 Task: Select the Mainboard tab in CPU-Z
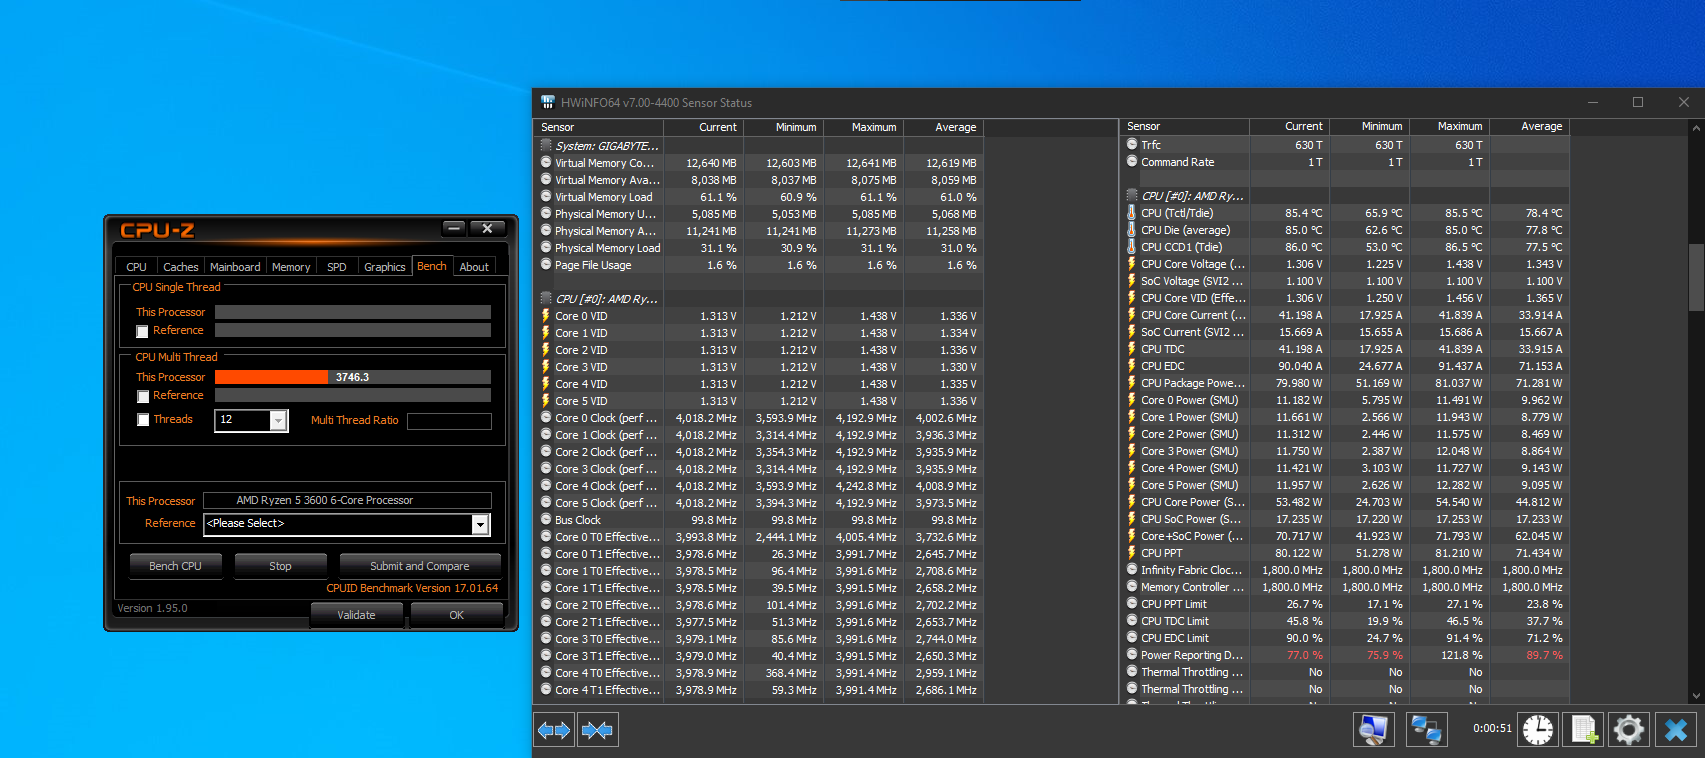coord(235,267)
